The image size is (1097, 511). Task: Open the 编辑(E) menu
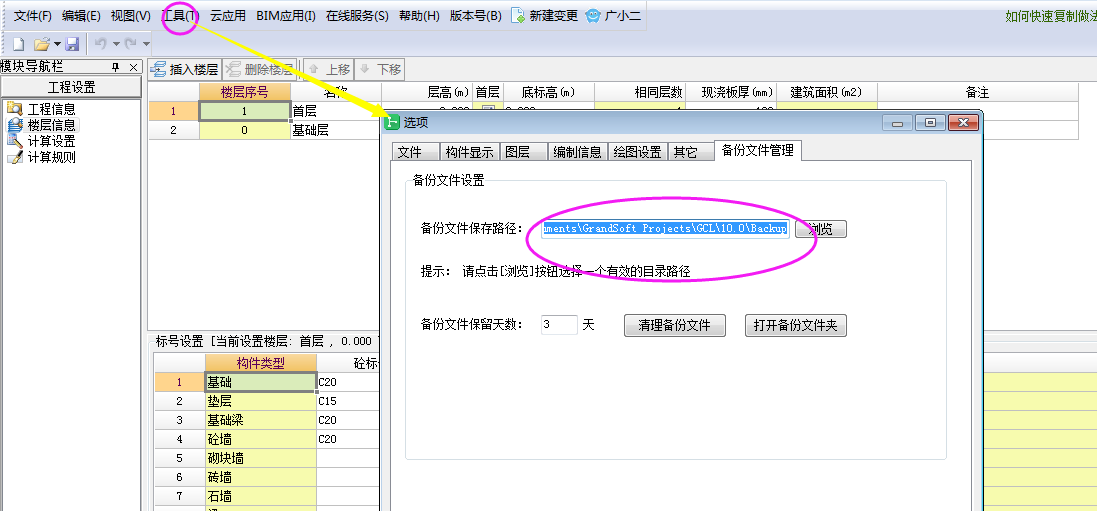tap(81, 15)
